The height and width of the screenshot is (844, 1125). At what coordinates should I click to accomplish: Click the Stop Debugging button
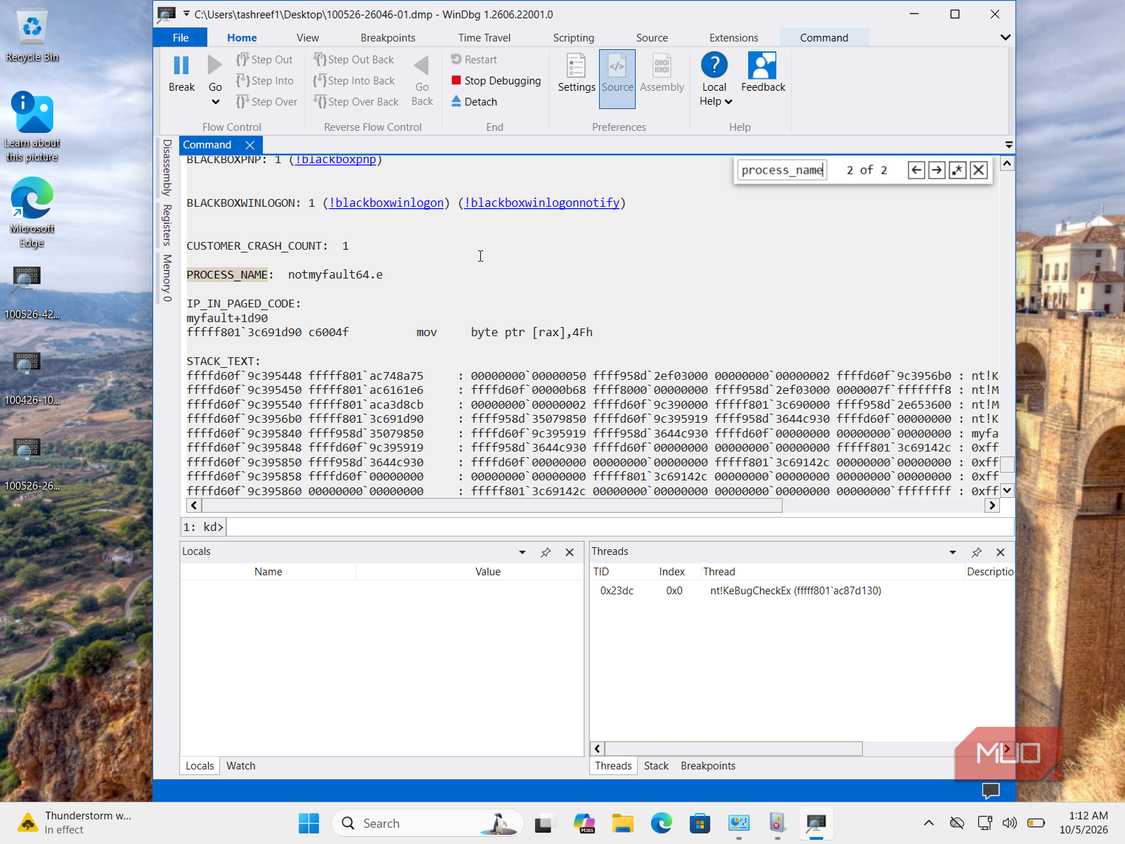[x=496, y=80]
